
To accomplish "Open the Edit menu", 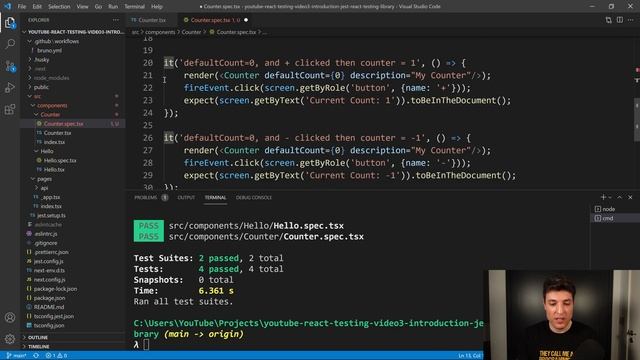I will pyautogui.click(x=37, y=7).
